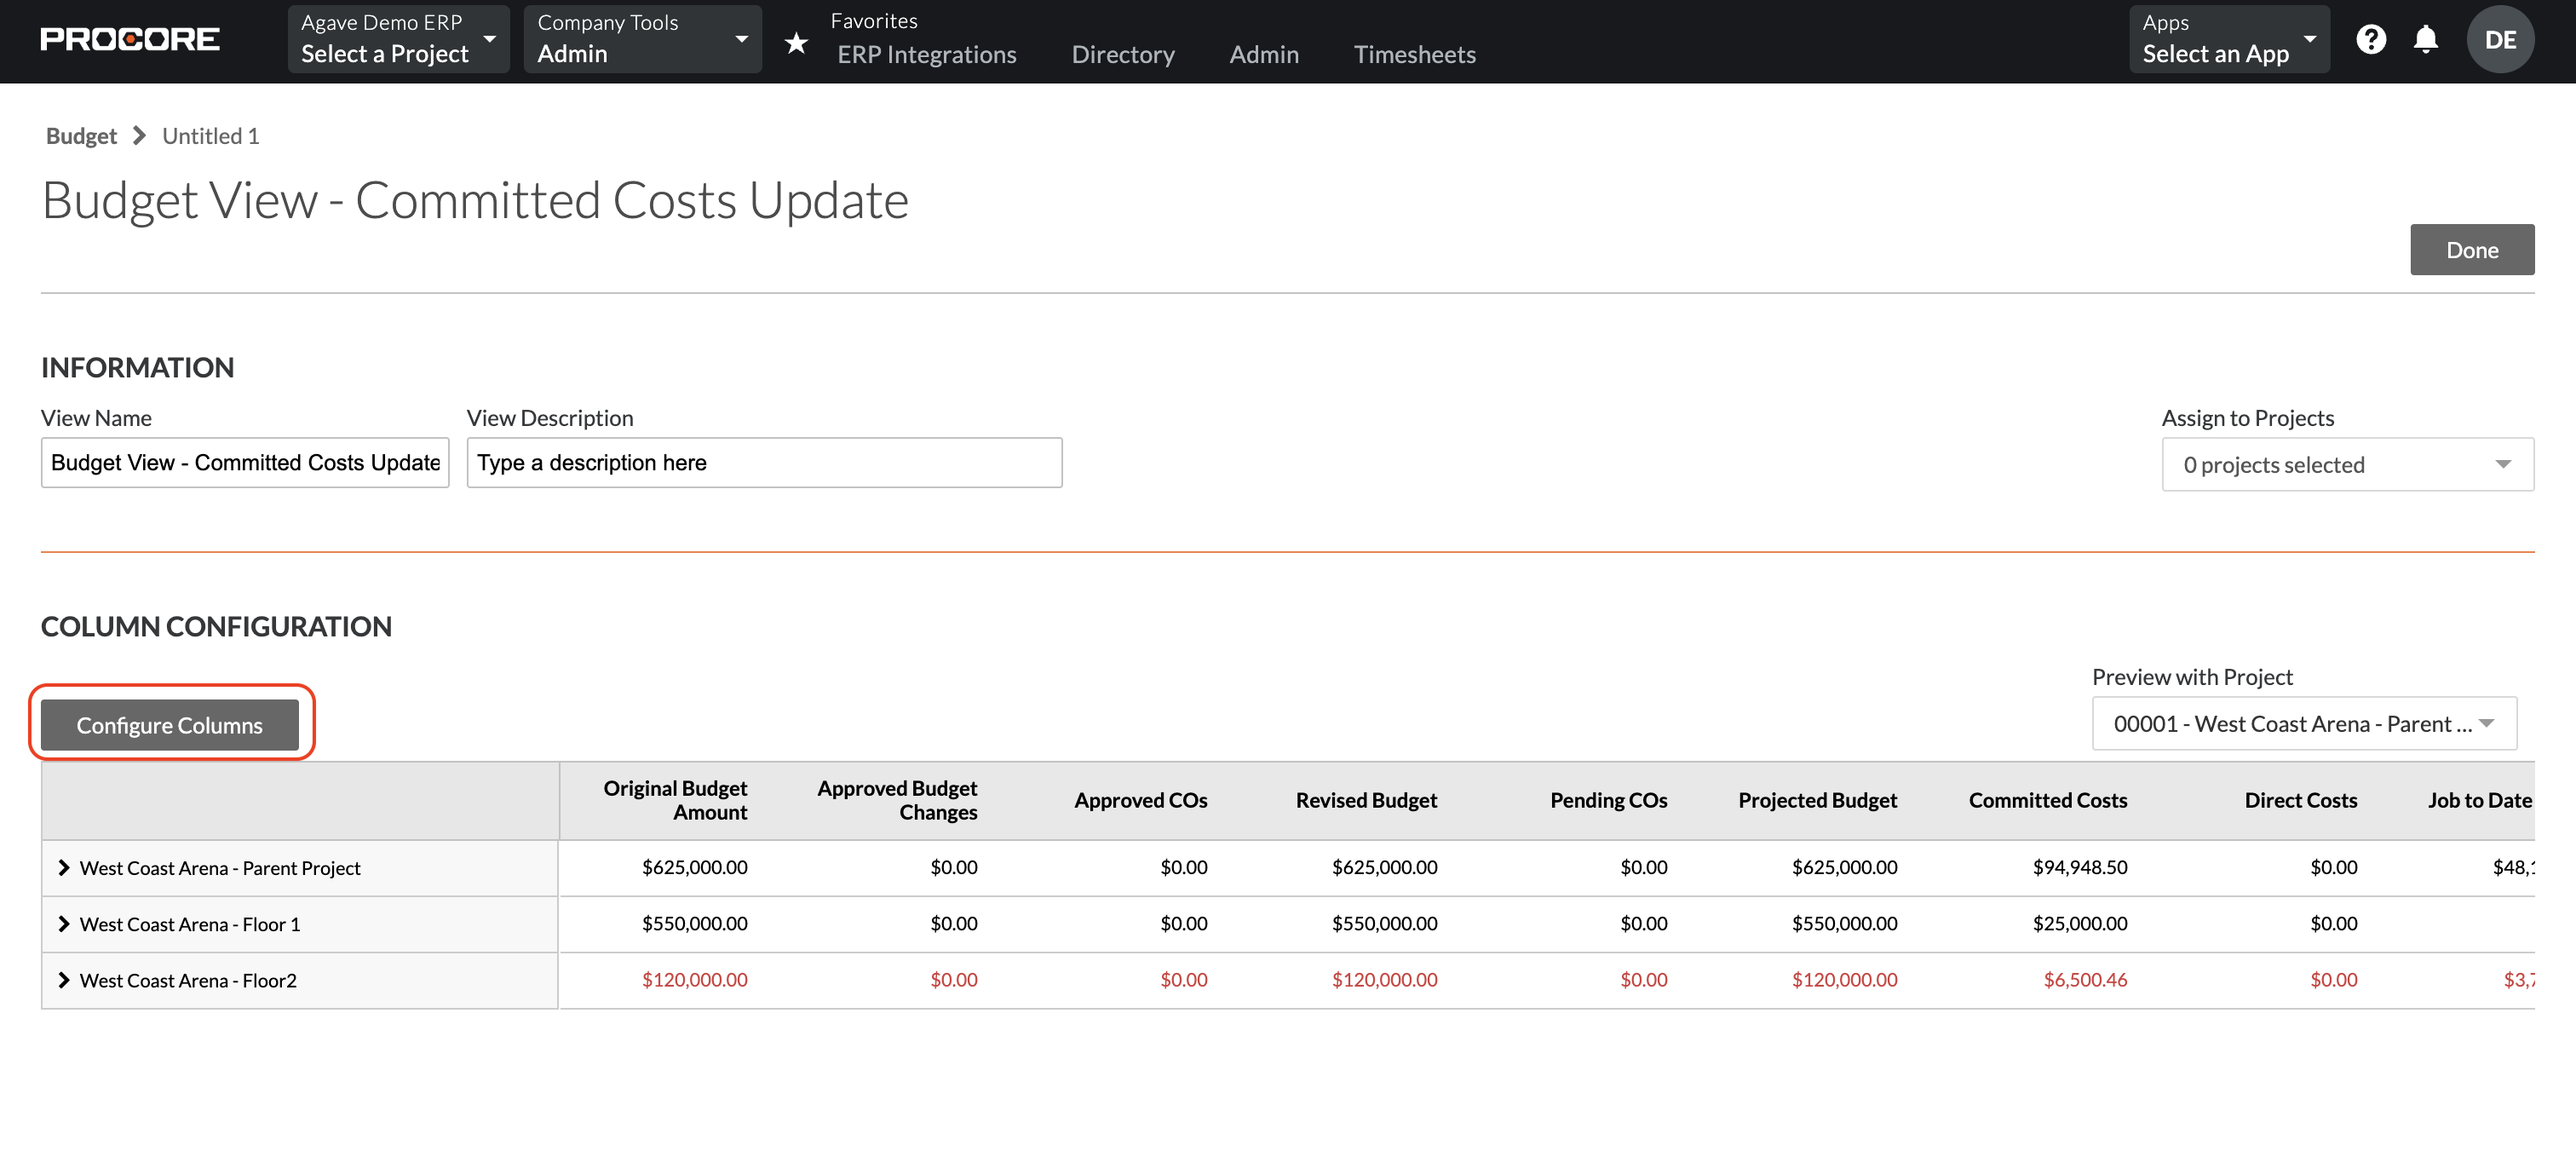
Task: Click the Approved COs column header
Action: (1140, 799)
